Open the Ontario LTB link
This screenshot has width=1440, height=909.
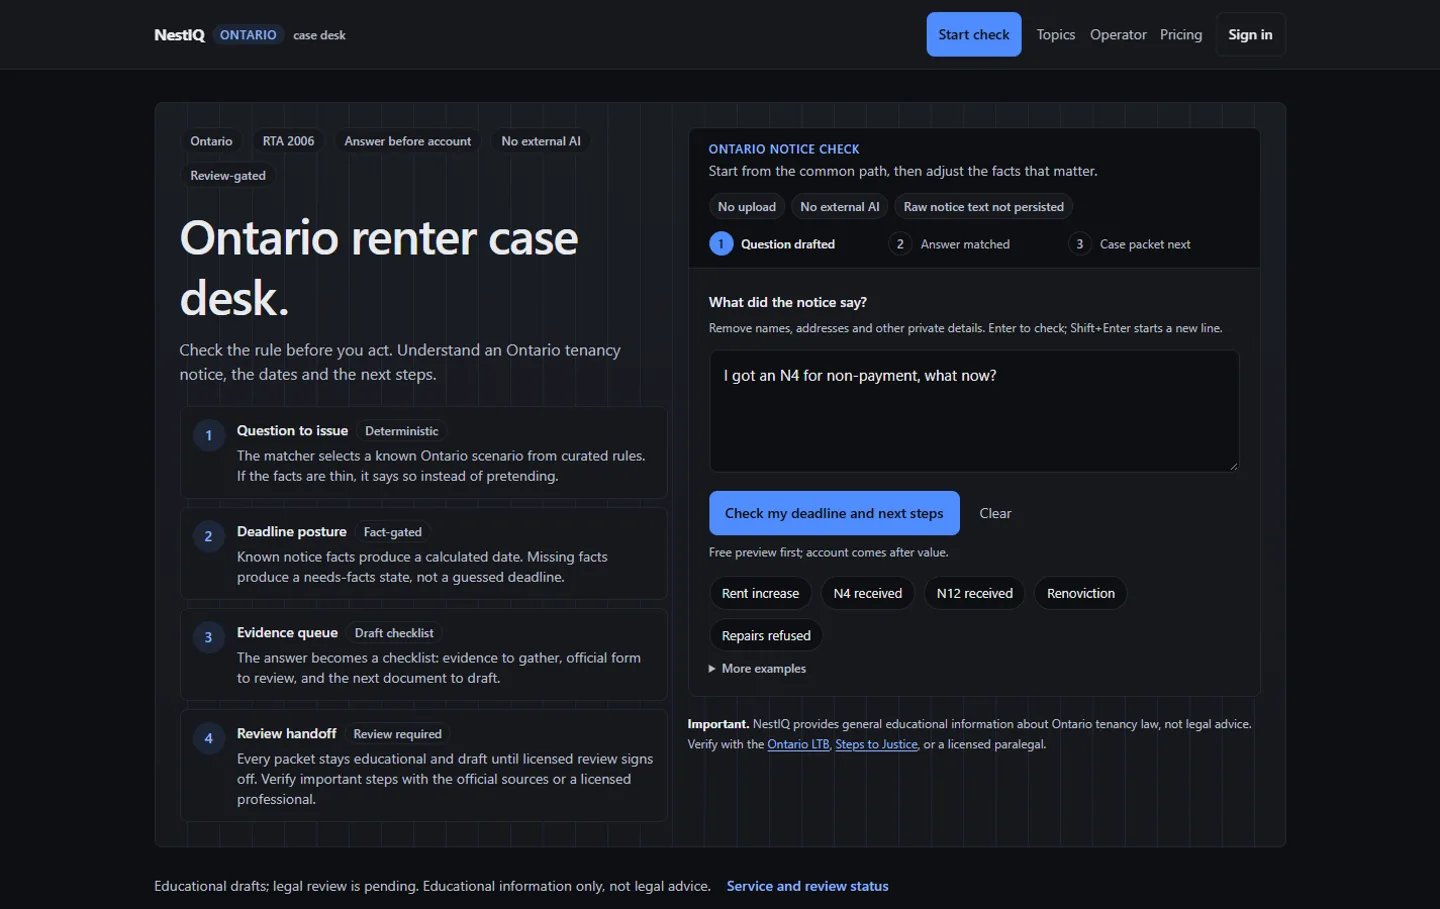point(798,744)
